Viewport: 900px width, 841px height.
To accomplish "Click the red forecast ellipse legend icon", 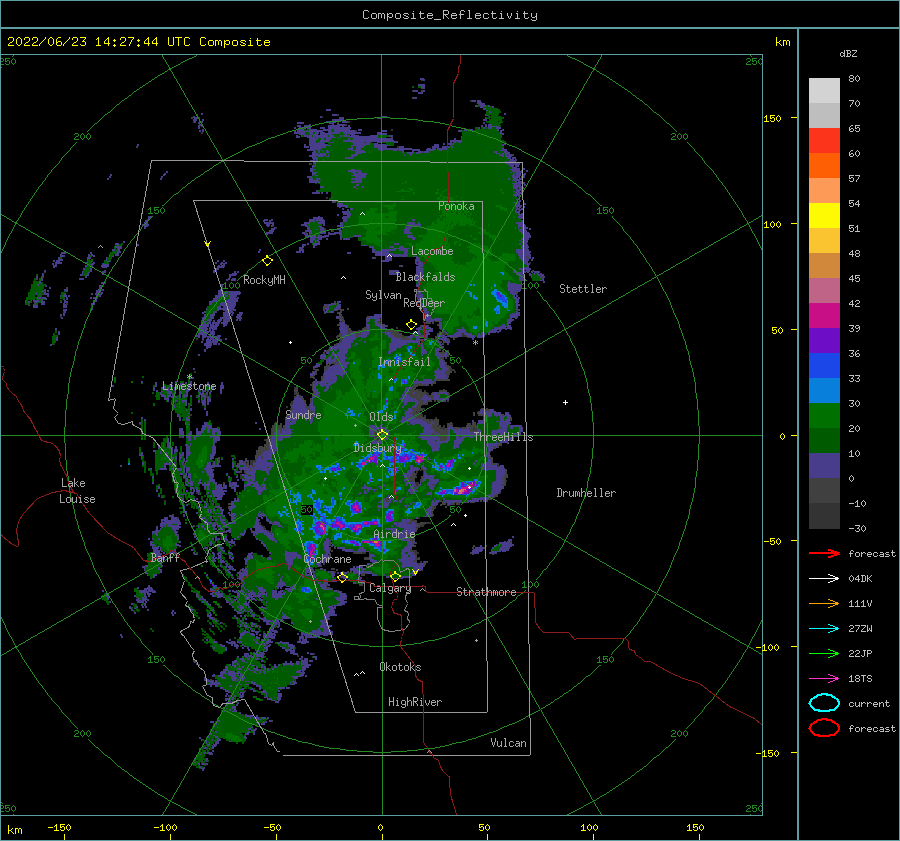I will (x=824, y=728).
